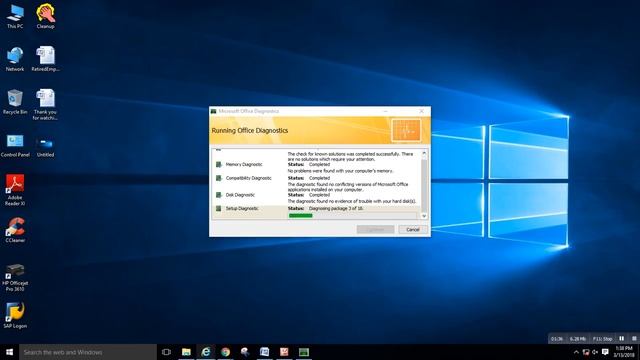The image size is (640, 360).
Task: Open Cleanup desktop icon
Action: [x=45, y=17]
